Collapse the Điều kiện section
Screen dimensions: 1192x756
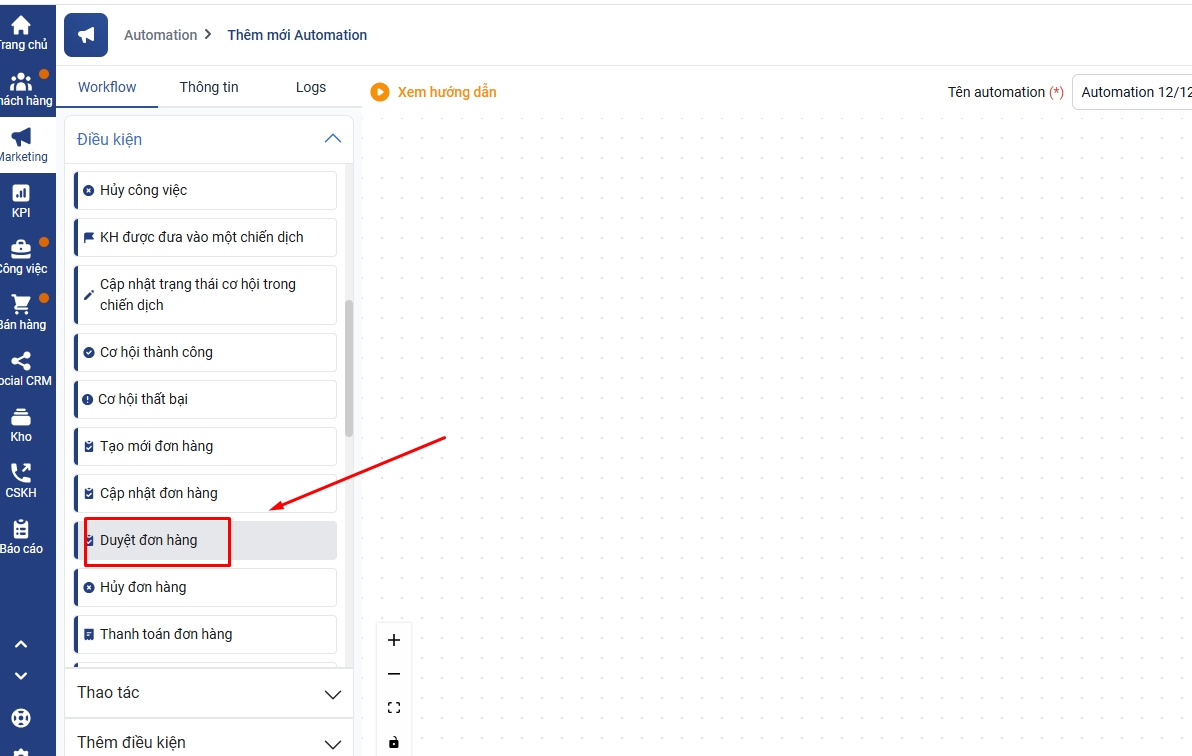click(333, 139)
